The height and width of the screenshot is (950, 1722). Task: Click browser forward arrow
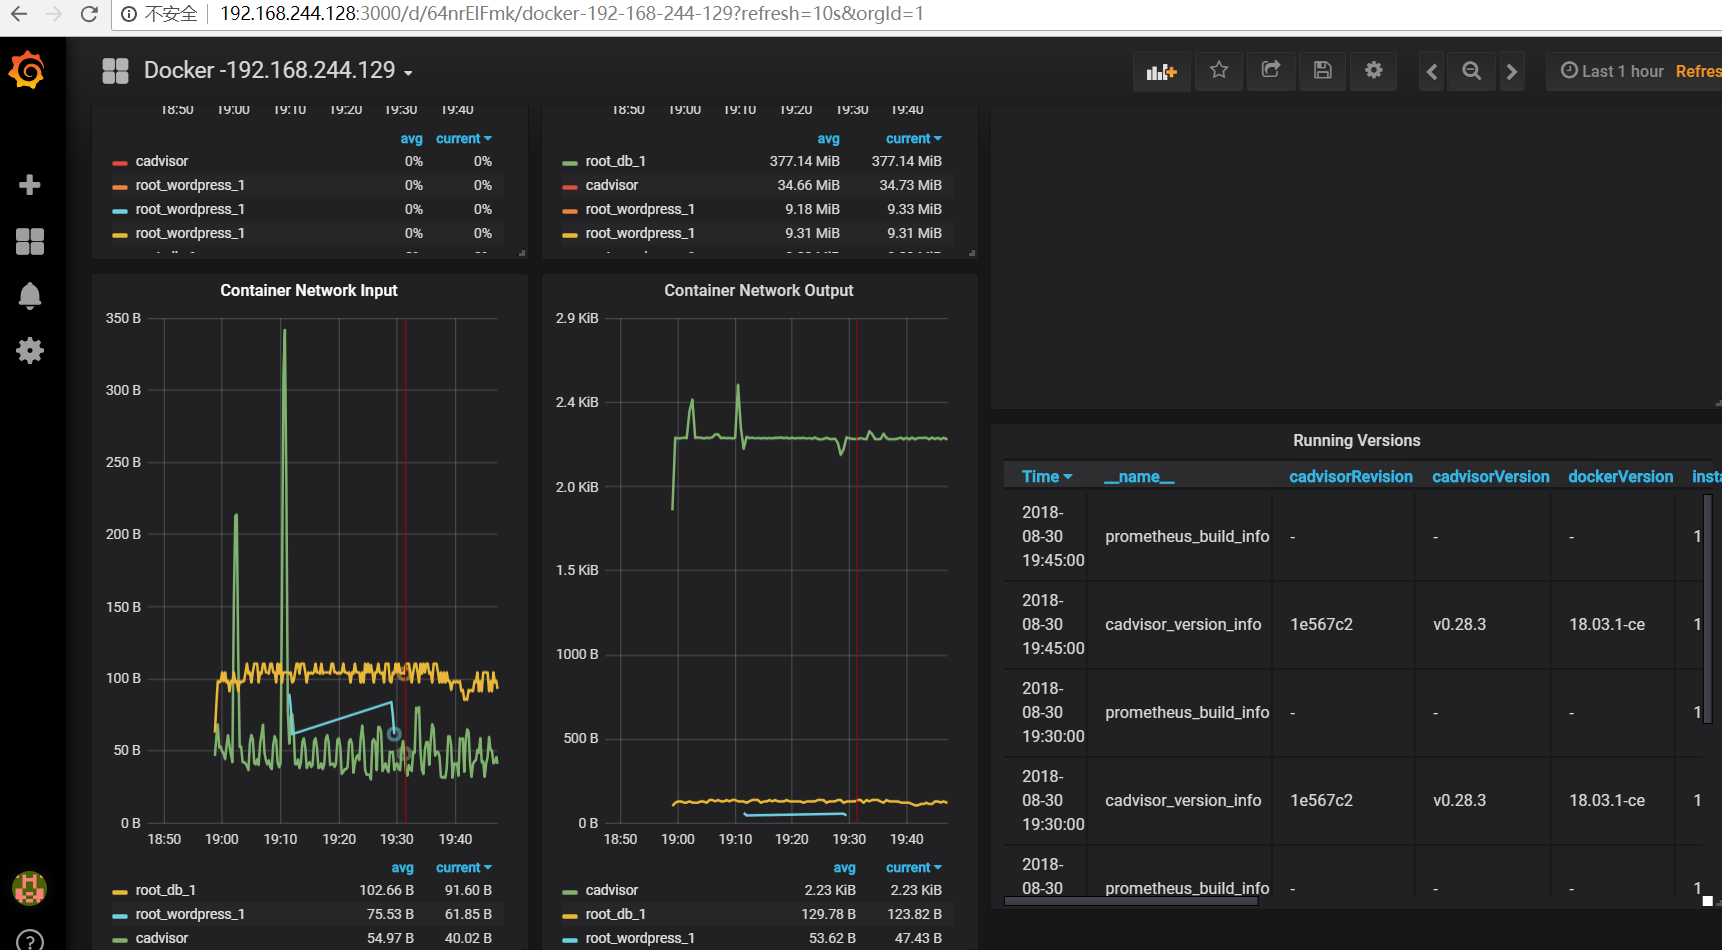[54, 14]
